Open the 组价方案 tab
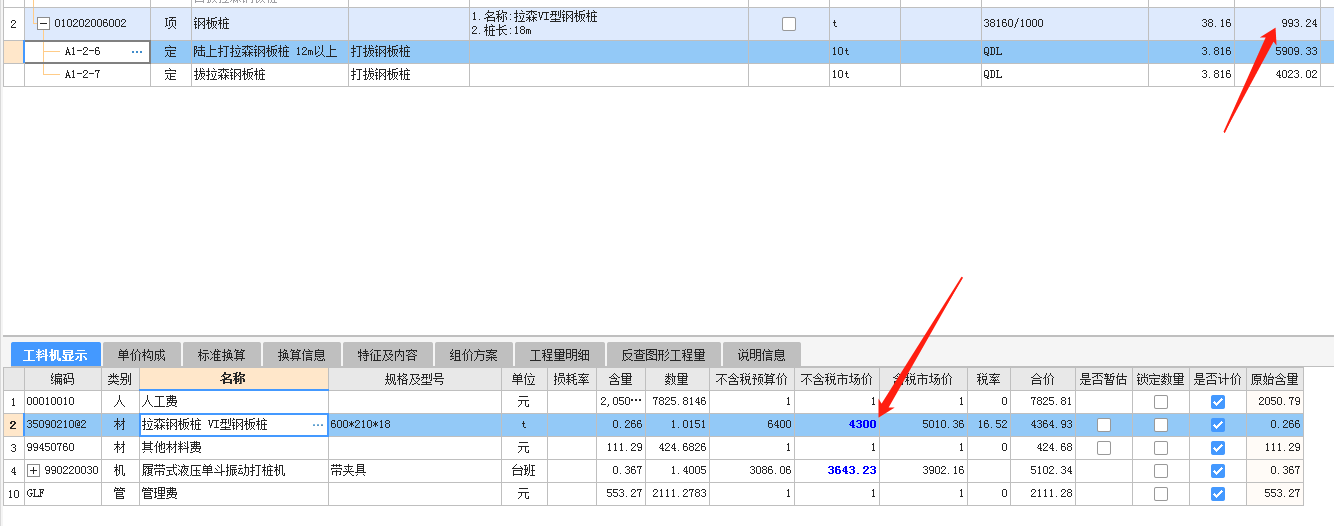The height and width of the screenshot is (526, 1334). click(x=473, y=355)
